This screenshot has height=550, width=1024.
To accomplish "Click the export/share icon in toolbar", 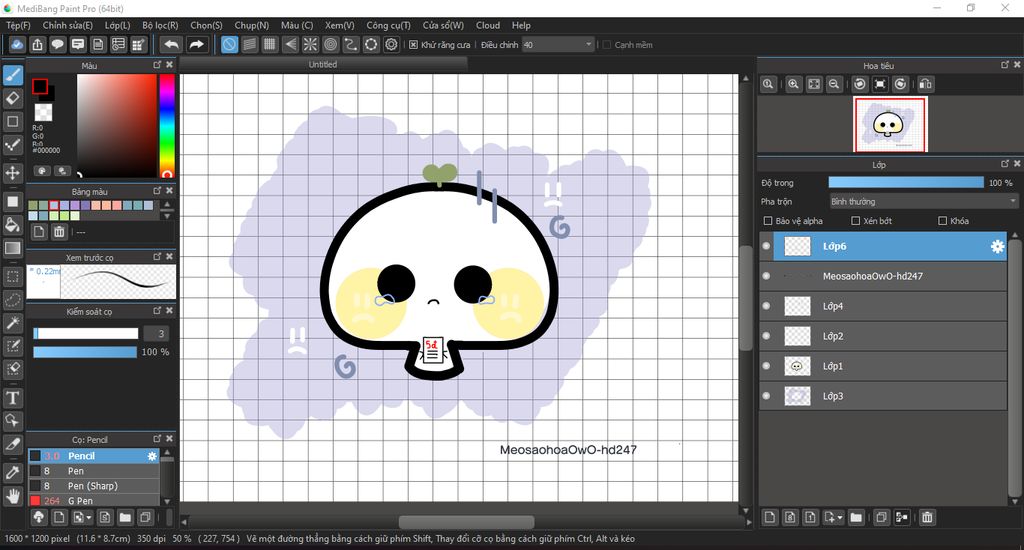I will 37,44.
